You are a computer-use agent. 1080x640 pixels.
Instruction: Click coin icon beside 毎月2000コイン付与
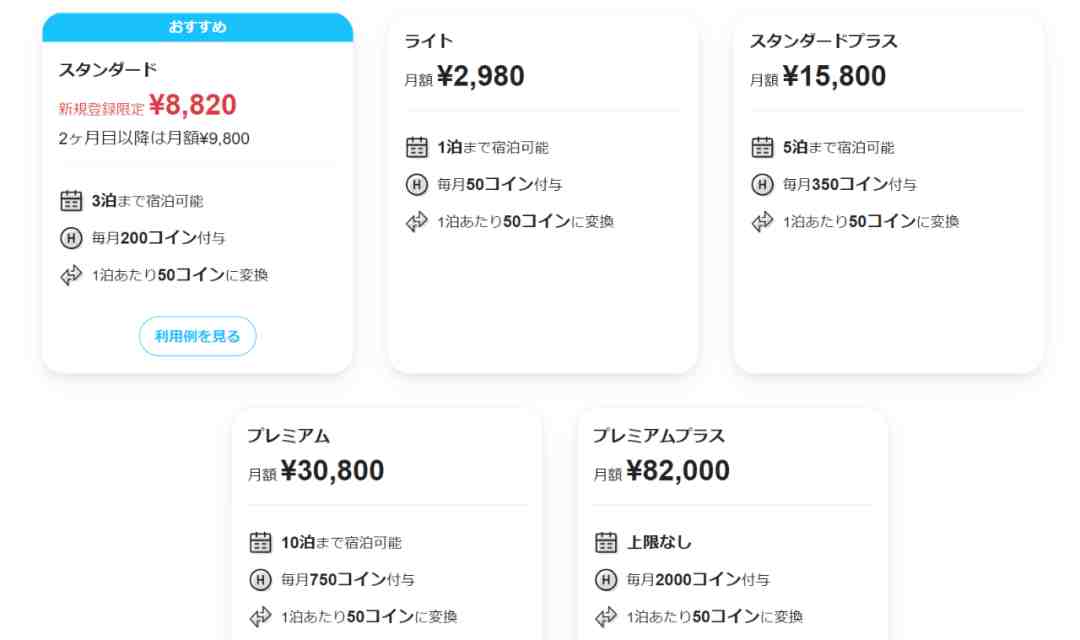(x=606, y=580)
